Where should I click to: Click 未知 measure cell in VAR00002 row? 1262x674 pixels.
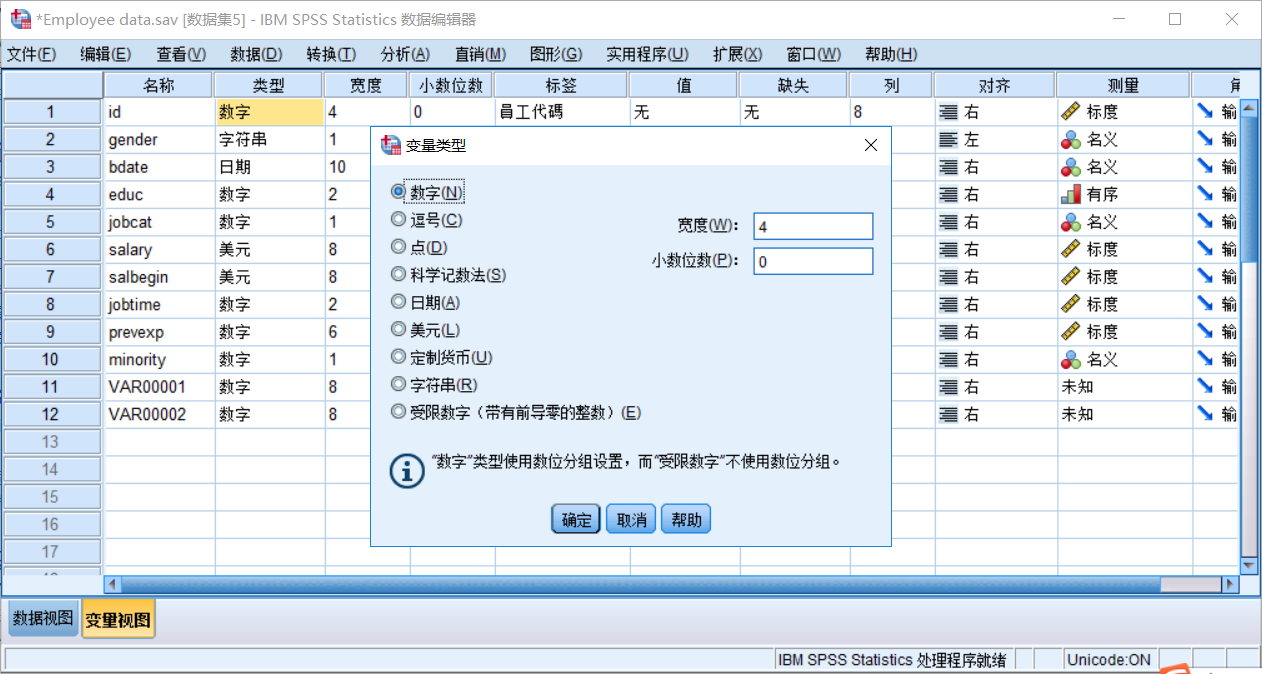(x=1124, y=414)
